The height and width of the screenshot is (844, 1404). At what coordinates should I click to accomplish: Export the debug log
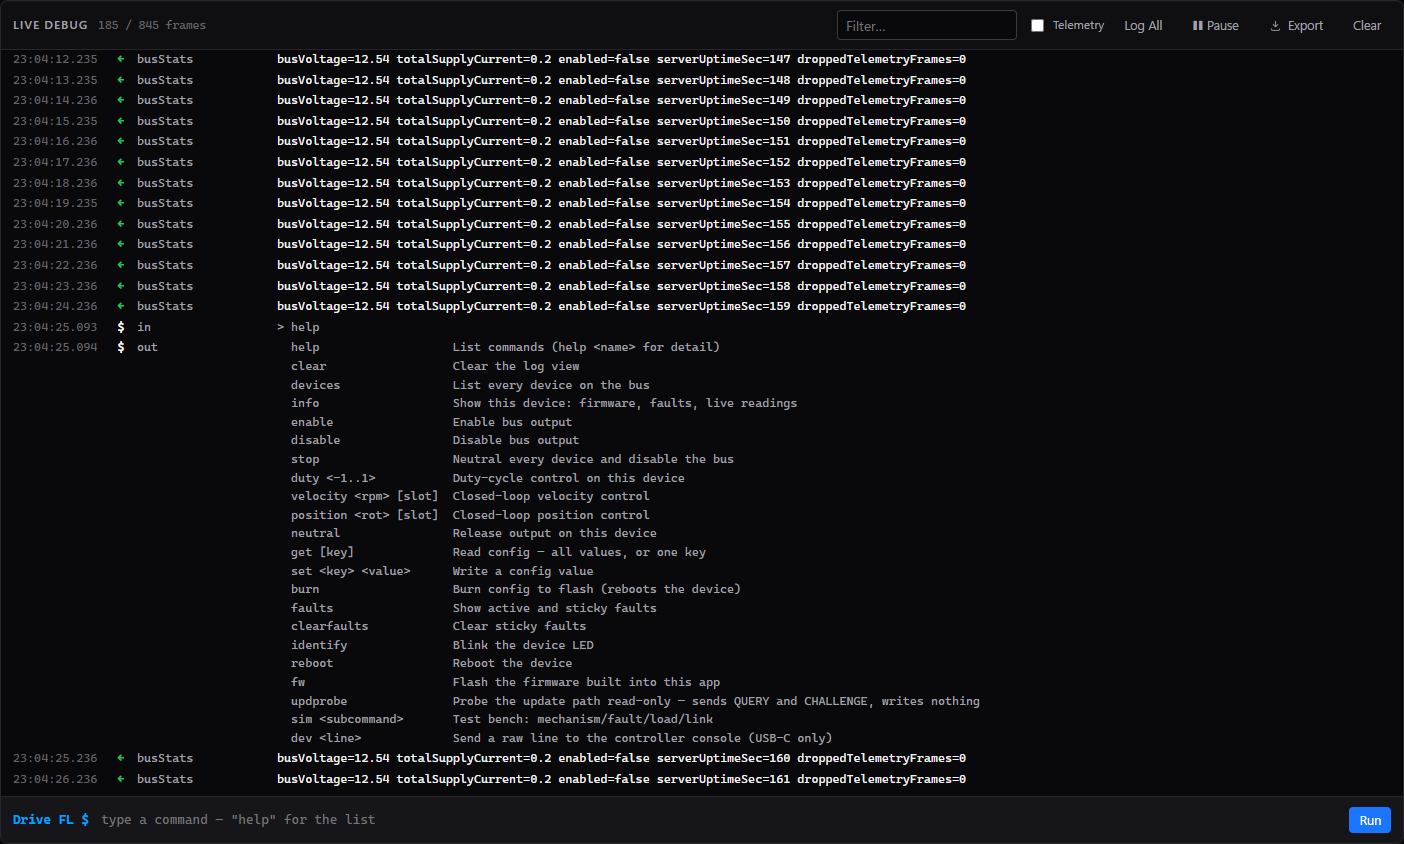pyautogui.click(x=1296, y=26)
